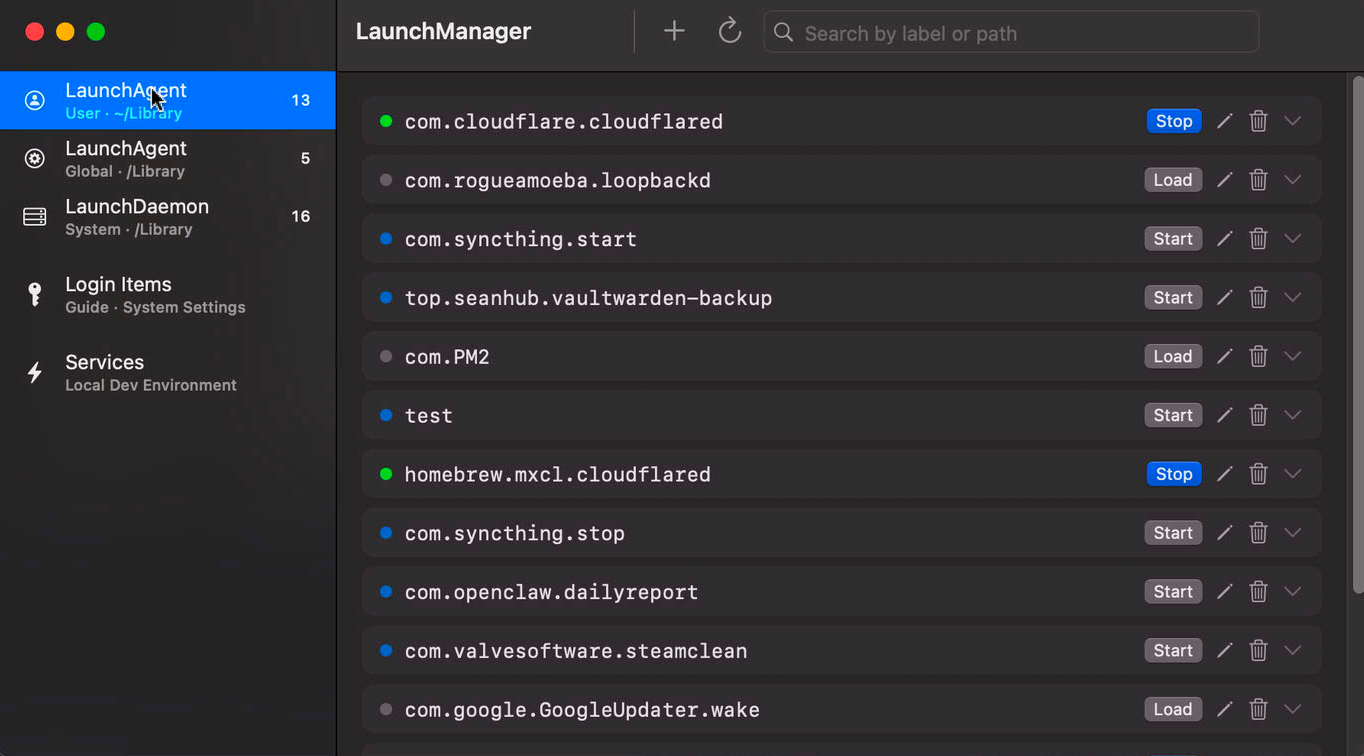Expand top.seanhub.vaultwarden-backup details chevron
Screen dimensions: 1364x756
(x=1293, y=298)
